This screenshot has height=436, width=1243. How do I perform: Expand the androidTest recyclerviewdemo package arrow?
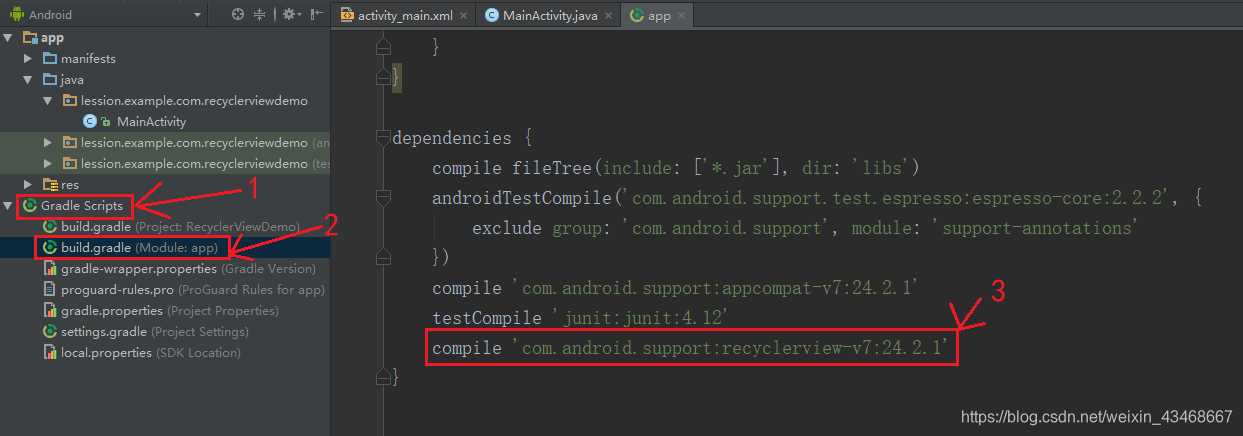pos(48,143)
